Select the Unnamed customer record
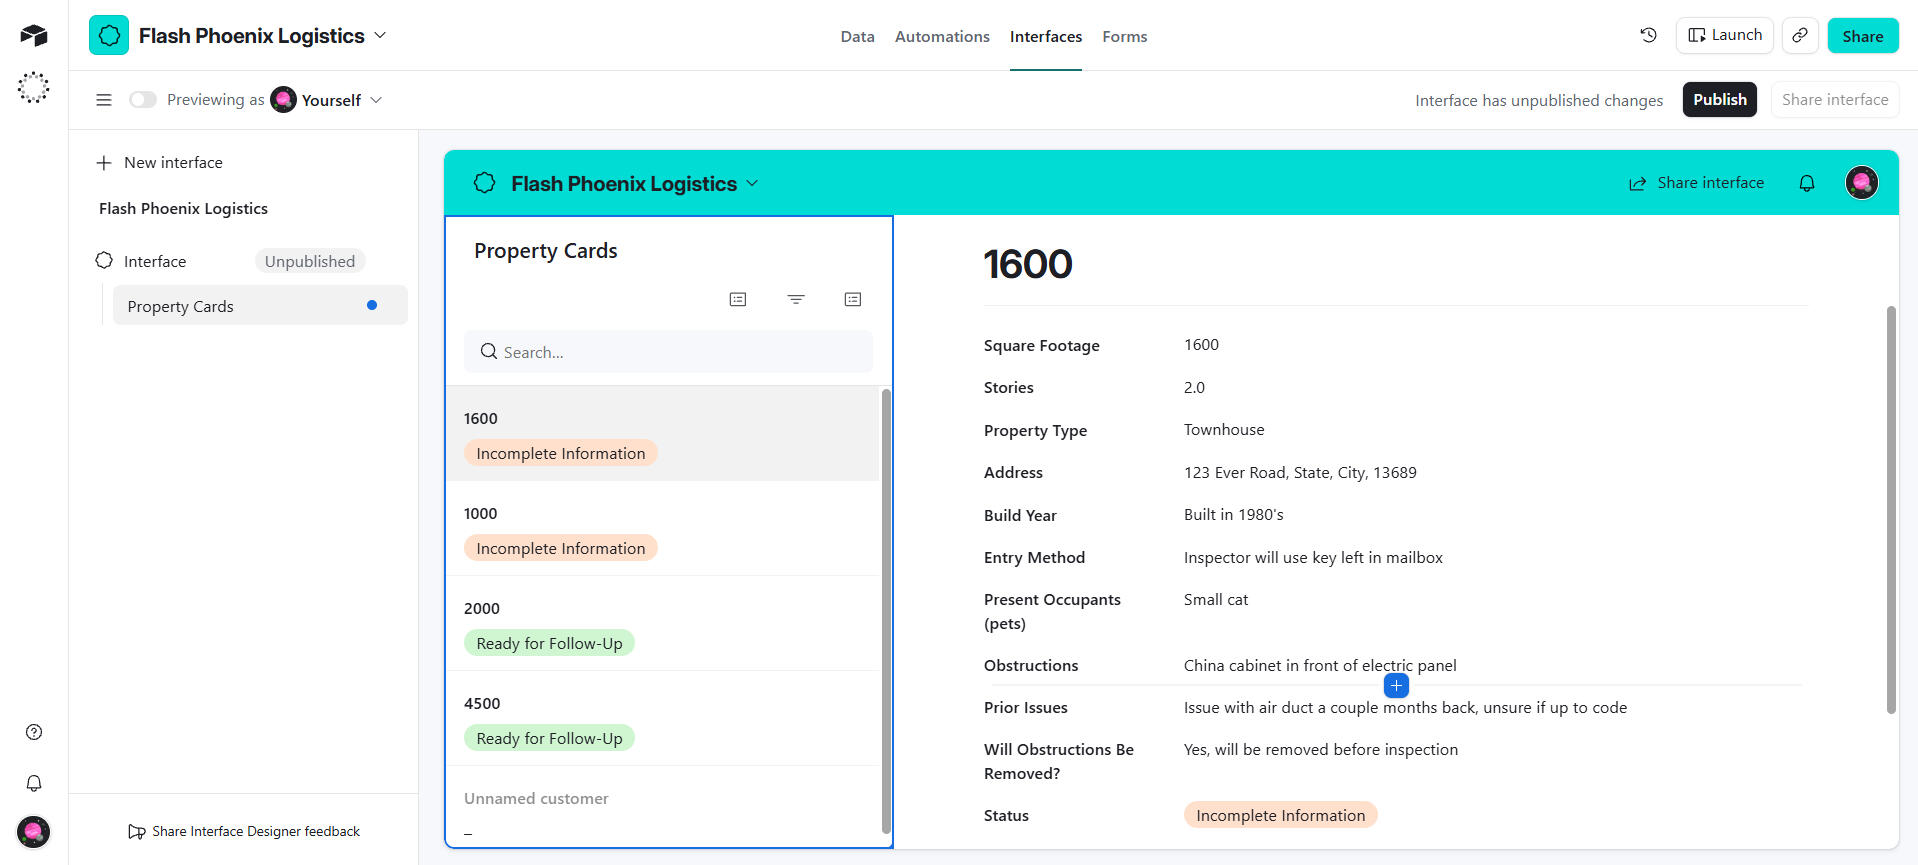Viewport: 1918px width, 865px height. [662, 807]
